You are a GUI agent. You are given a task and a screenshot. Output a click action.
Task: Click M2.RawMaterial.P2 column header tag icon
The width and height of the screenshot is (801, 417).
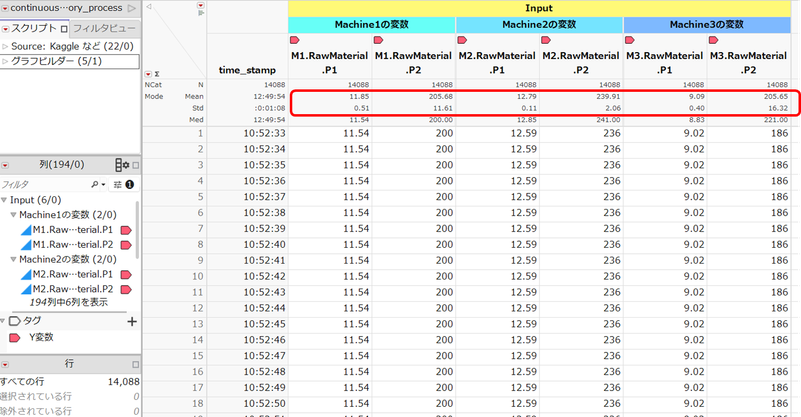click(546, 40)
